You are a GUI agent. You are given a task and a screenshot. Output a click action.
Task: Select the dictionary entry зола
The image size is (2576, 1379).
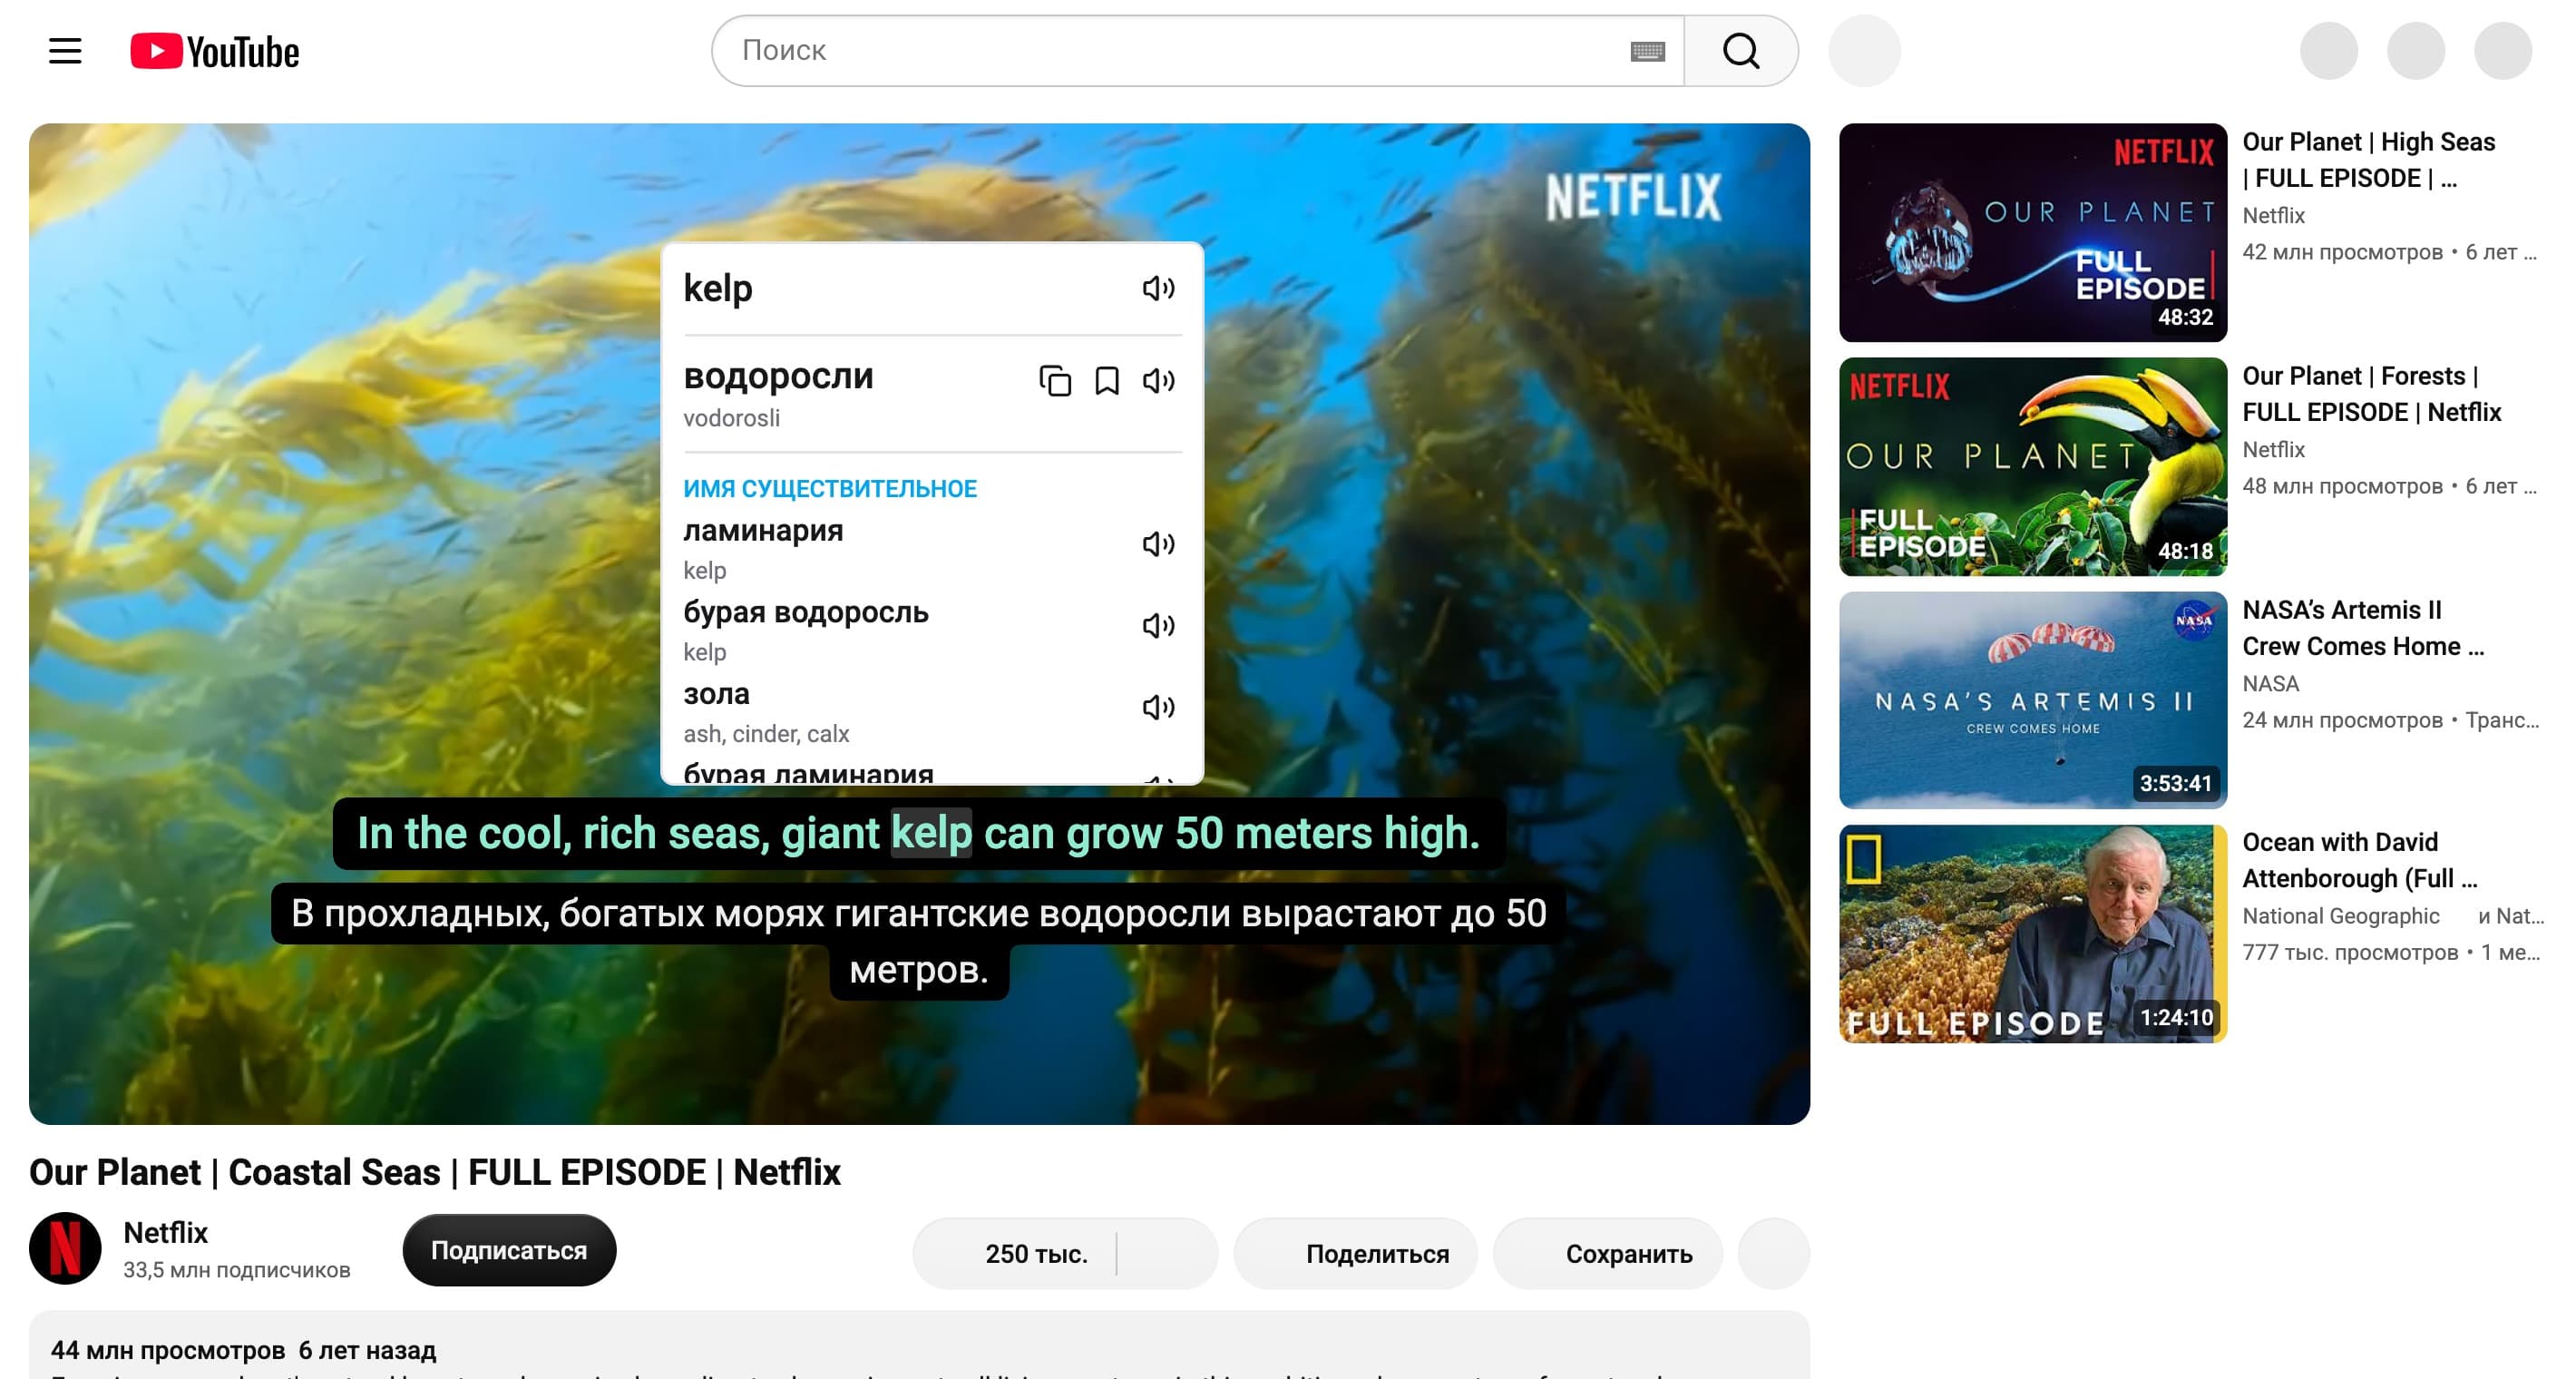pos(716,694)
